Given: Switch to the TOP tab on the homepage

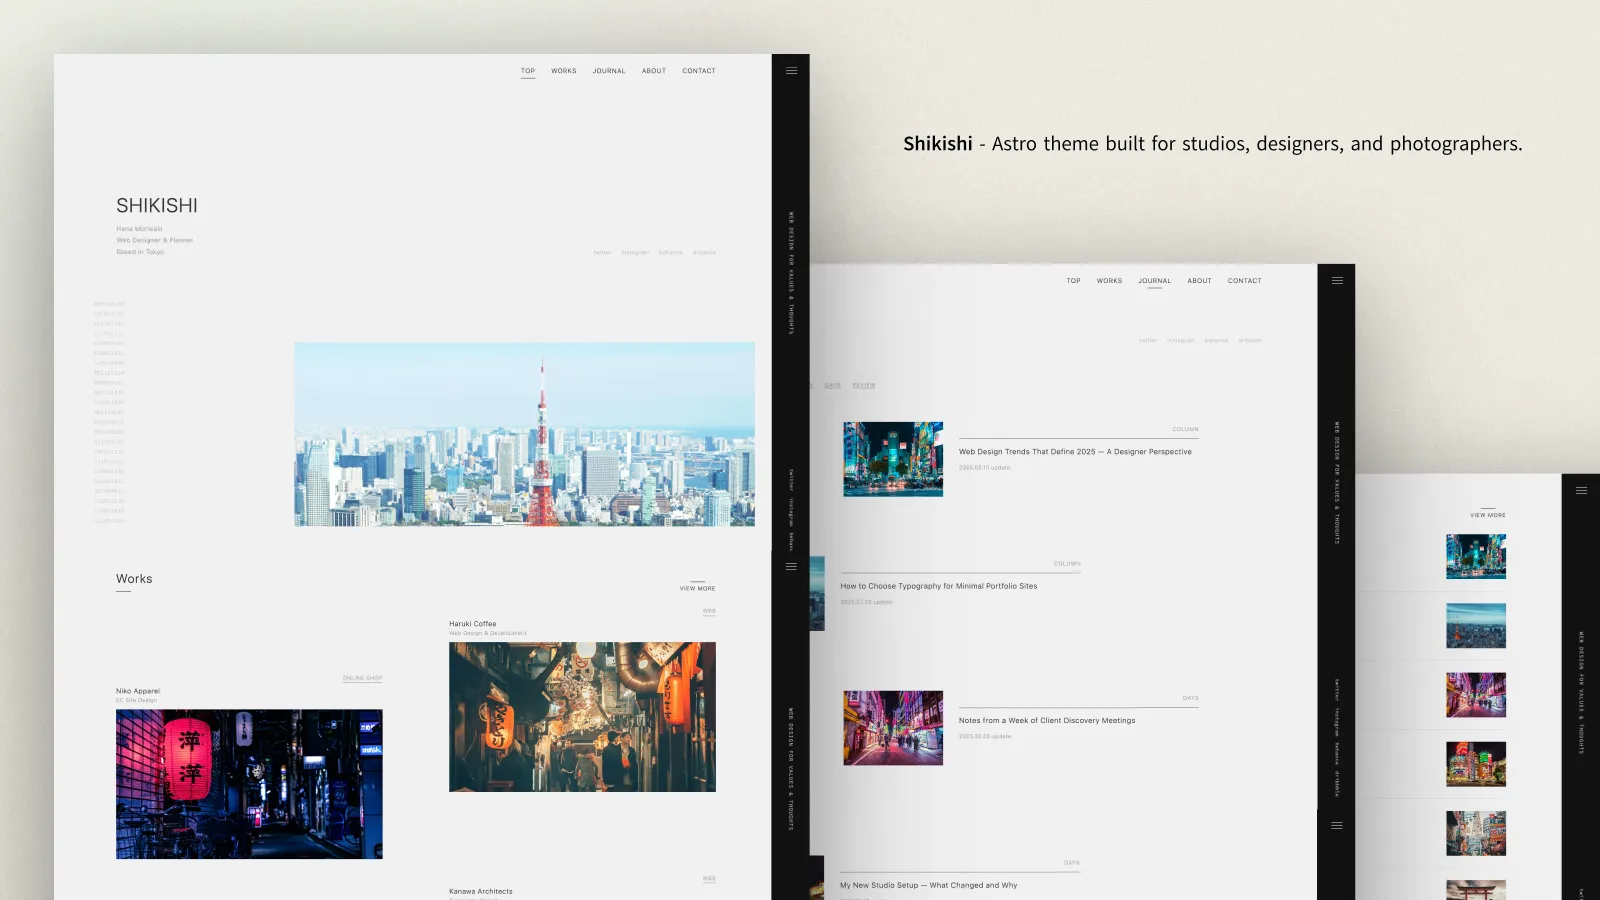Looking at the screenshot, I should tap(527, 71).
